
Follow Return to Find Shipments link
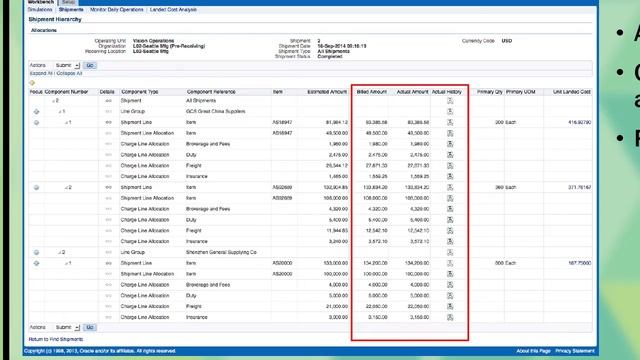pos(56,339)
